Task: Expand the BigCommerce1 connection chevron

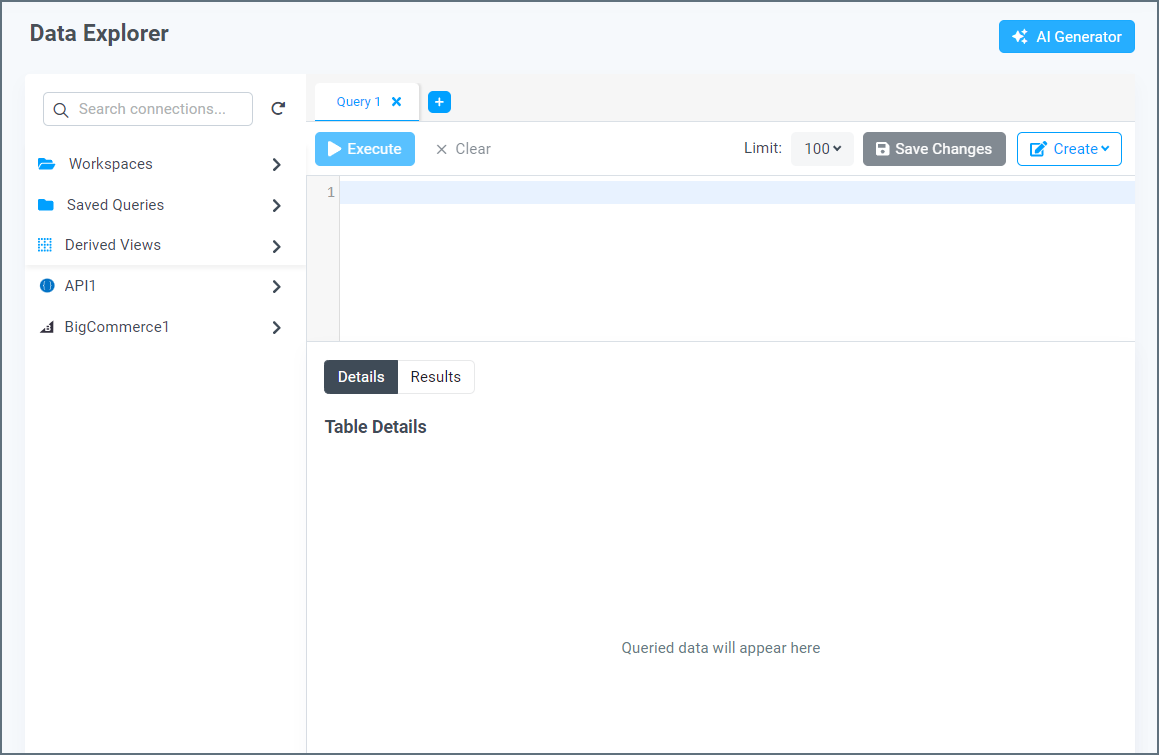Action: (276, 328)
